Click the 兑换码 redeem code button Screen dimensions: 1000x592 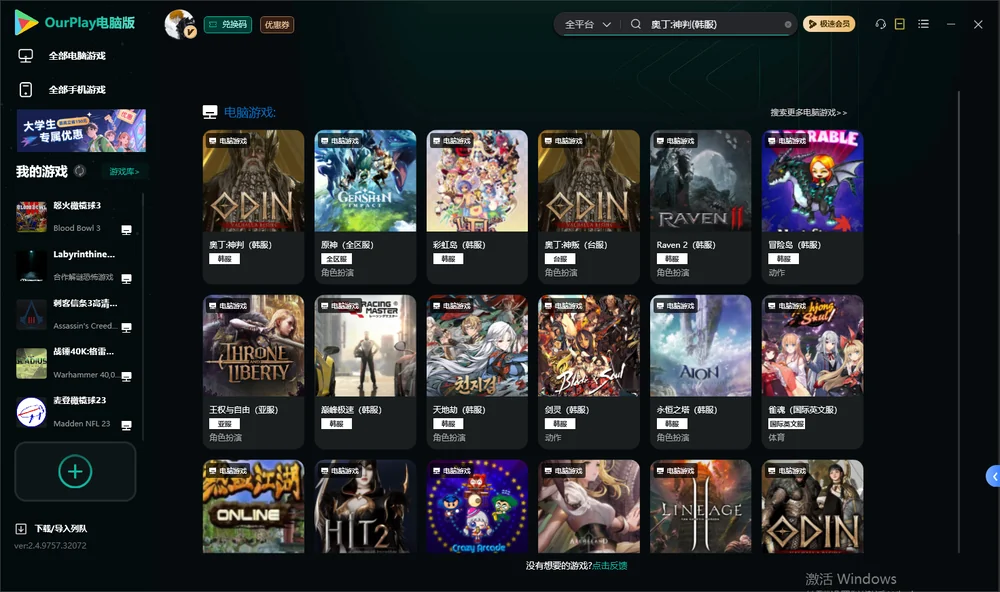coord(228,24)
